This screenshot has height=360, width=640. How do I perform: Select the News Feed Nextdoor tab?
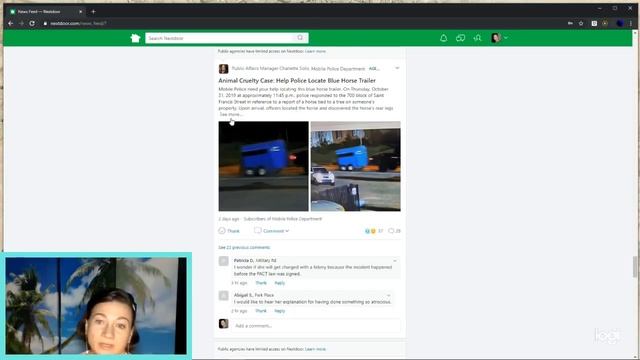click(46, 11)
